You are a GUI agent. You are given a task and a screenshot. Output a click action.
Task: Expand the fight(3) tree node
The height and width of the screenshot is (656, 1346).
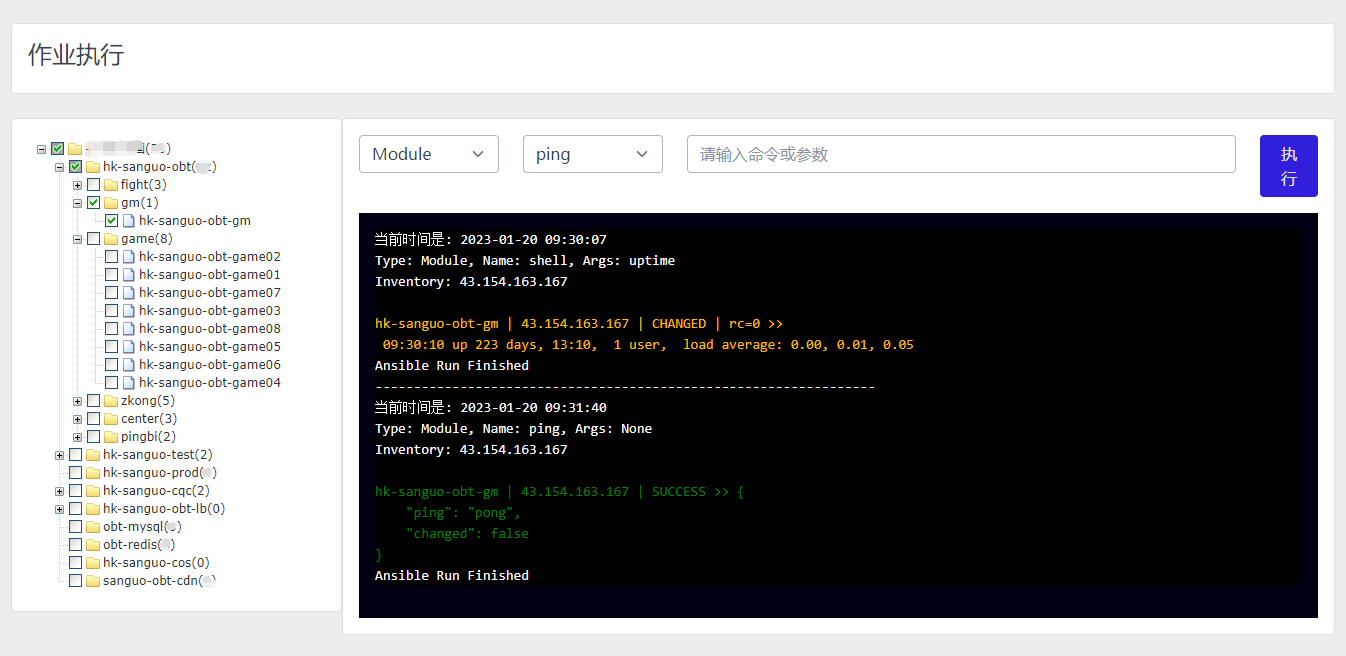click(77, 185)
